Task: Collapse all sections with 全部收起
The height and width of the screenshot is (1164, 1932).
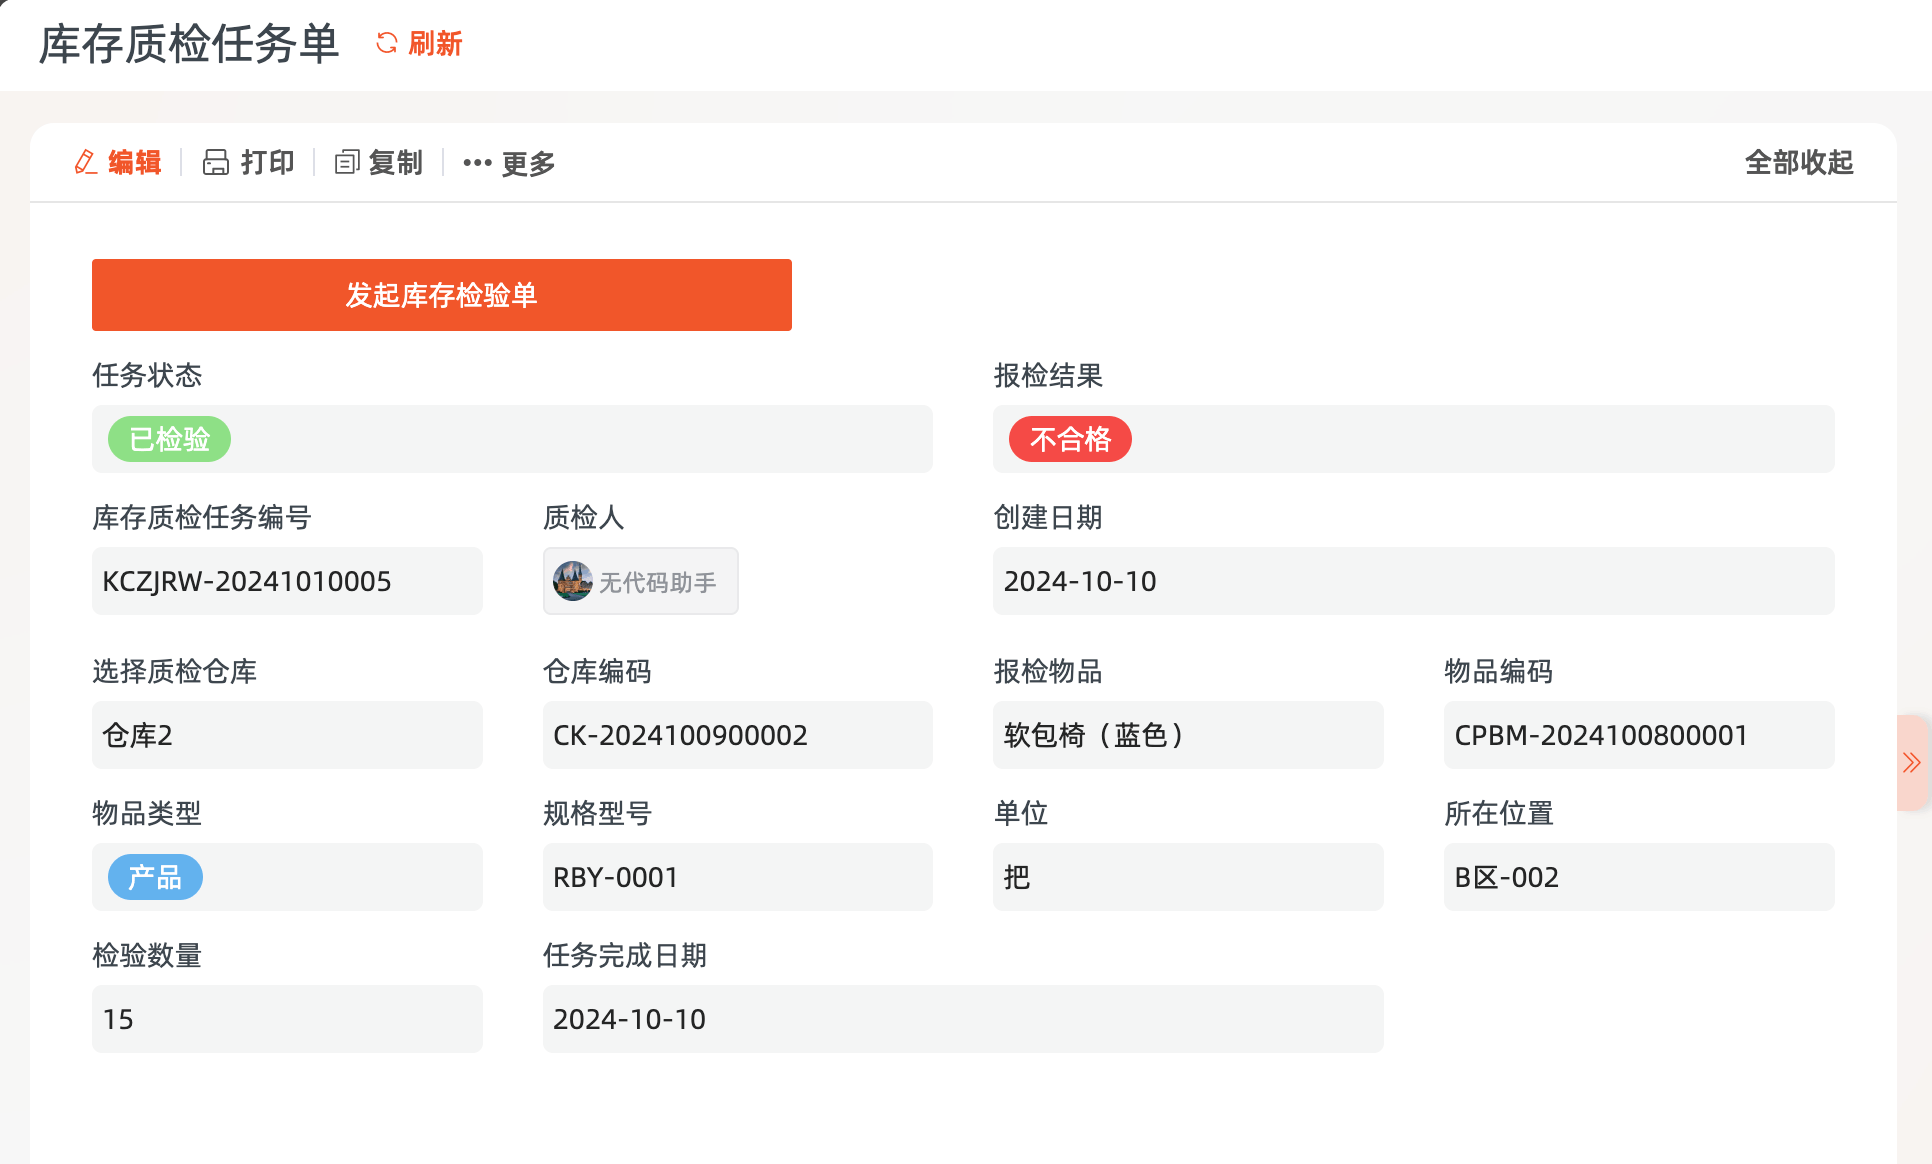Action: (x=1798, y=162)
